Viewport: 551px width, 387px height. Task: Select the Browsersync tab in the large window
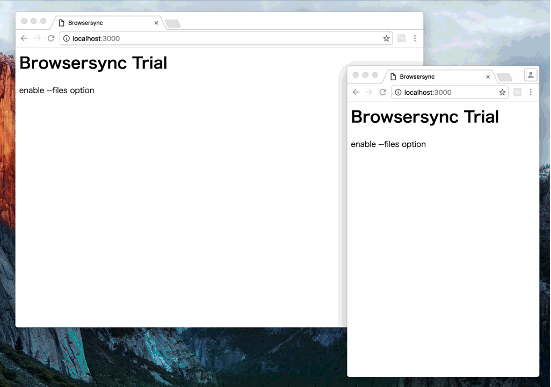[x=107, y=23]
